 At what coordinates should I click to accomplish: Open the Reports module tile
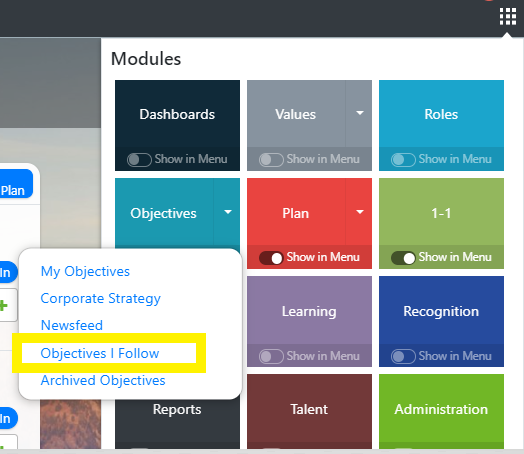177,409
